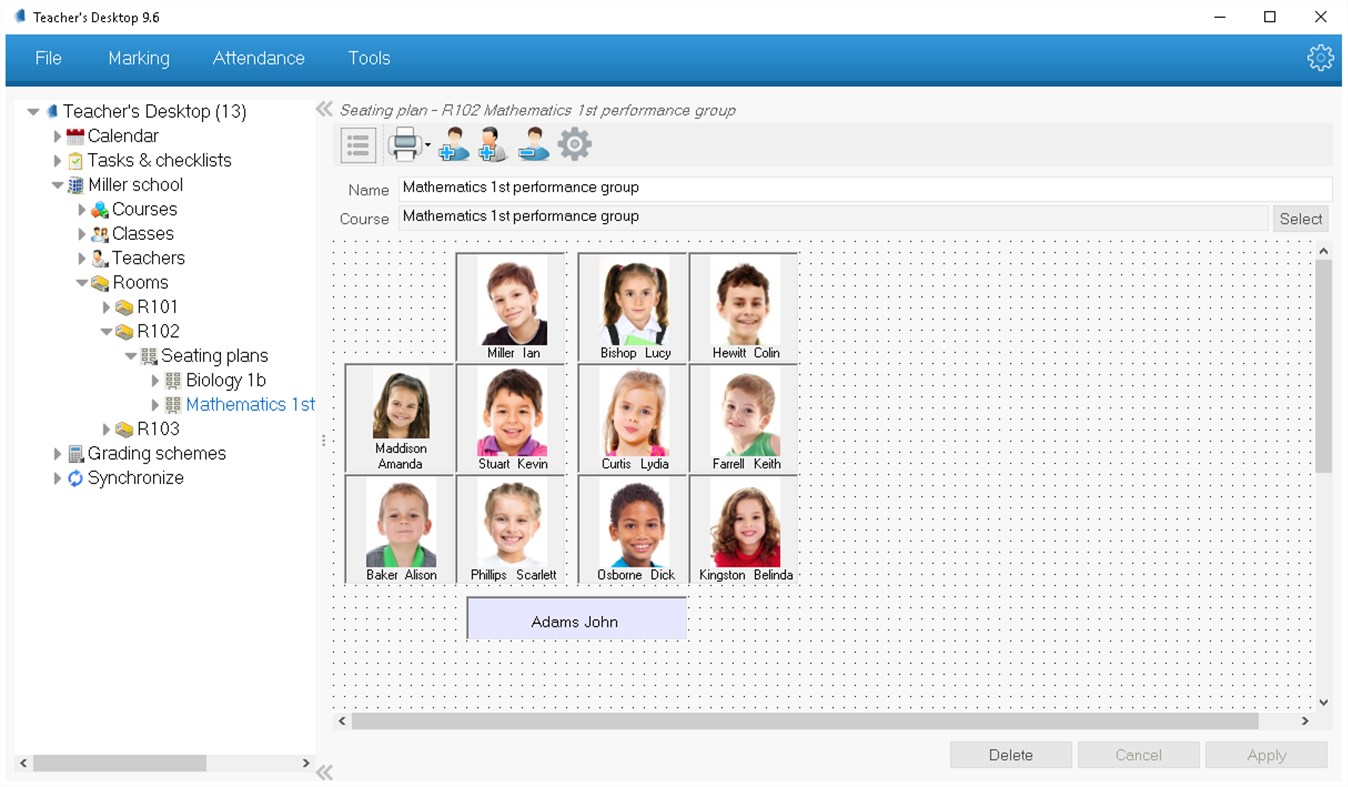
Task: Expand the R103 room node
Action: tap(106, 428)
